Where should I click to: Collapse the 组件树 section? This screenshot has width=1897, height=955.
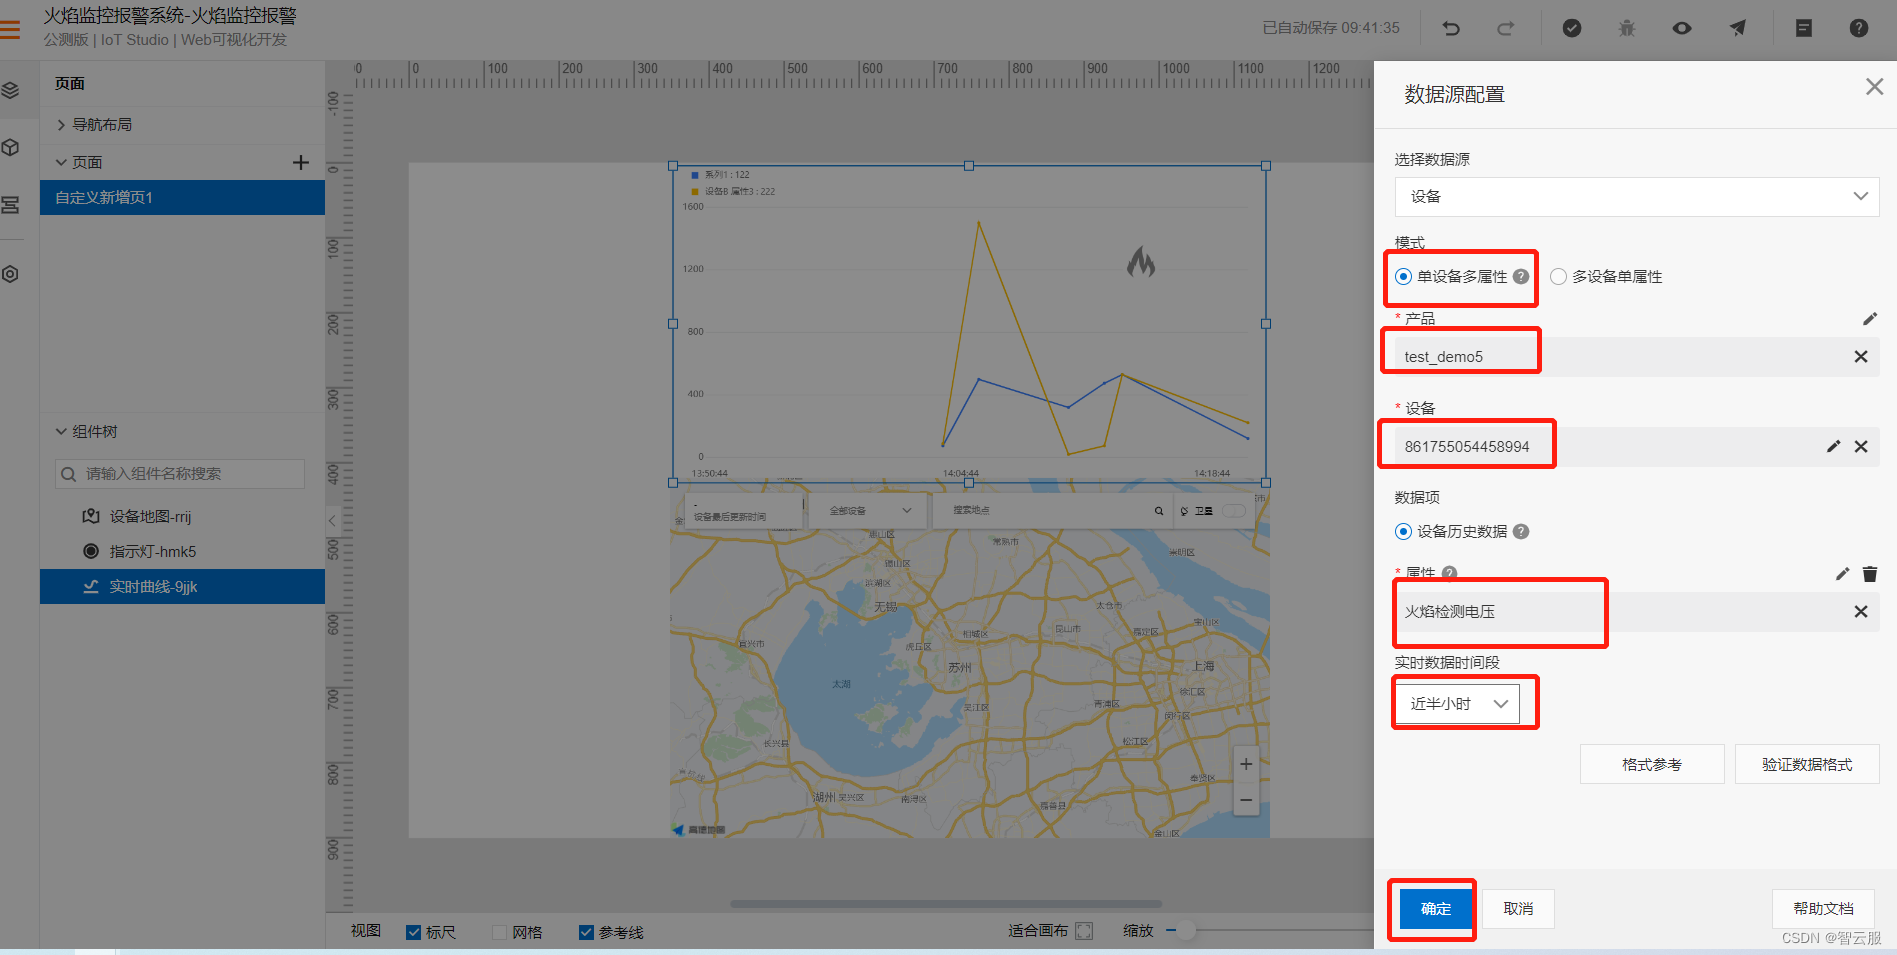61,431
